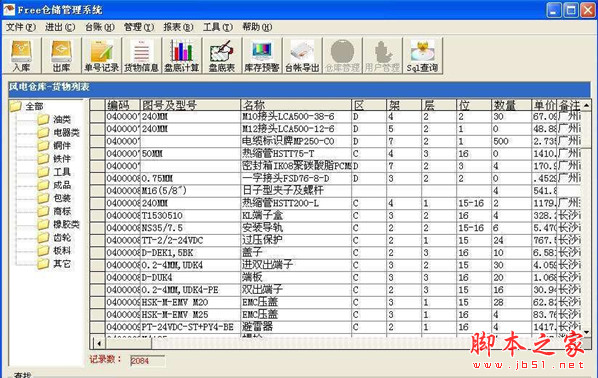This screenshot has width=598, height=378.
Task: Click the 图号及型号 column header
Action: 191,105
